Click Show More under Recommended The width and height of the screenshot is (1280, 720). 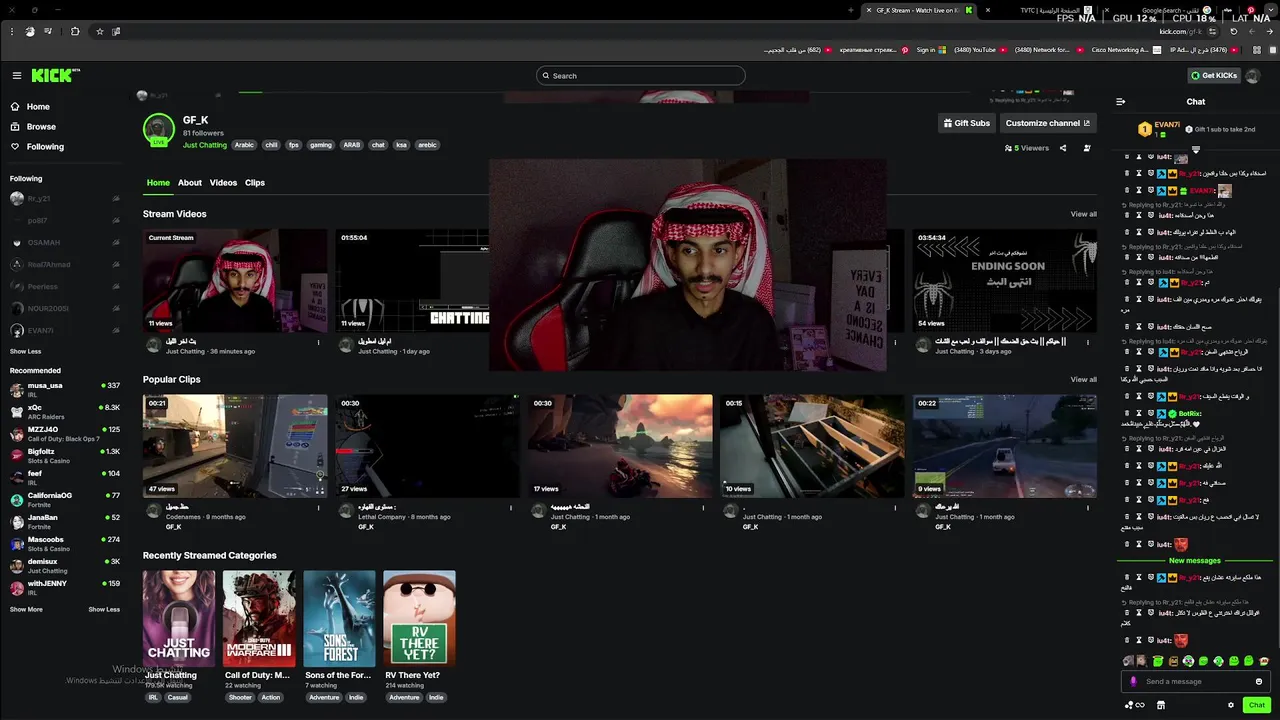[x=27, y=610]
